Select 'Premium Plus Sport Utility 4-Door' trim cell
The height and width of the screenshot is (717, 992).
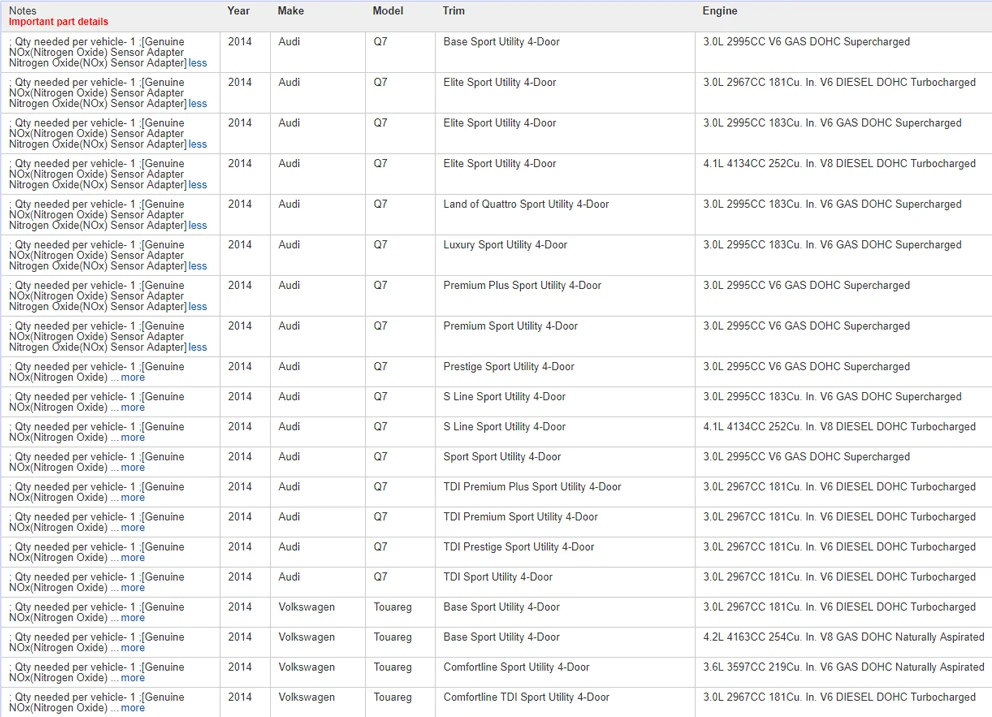pos(522,285)
